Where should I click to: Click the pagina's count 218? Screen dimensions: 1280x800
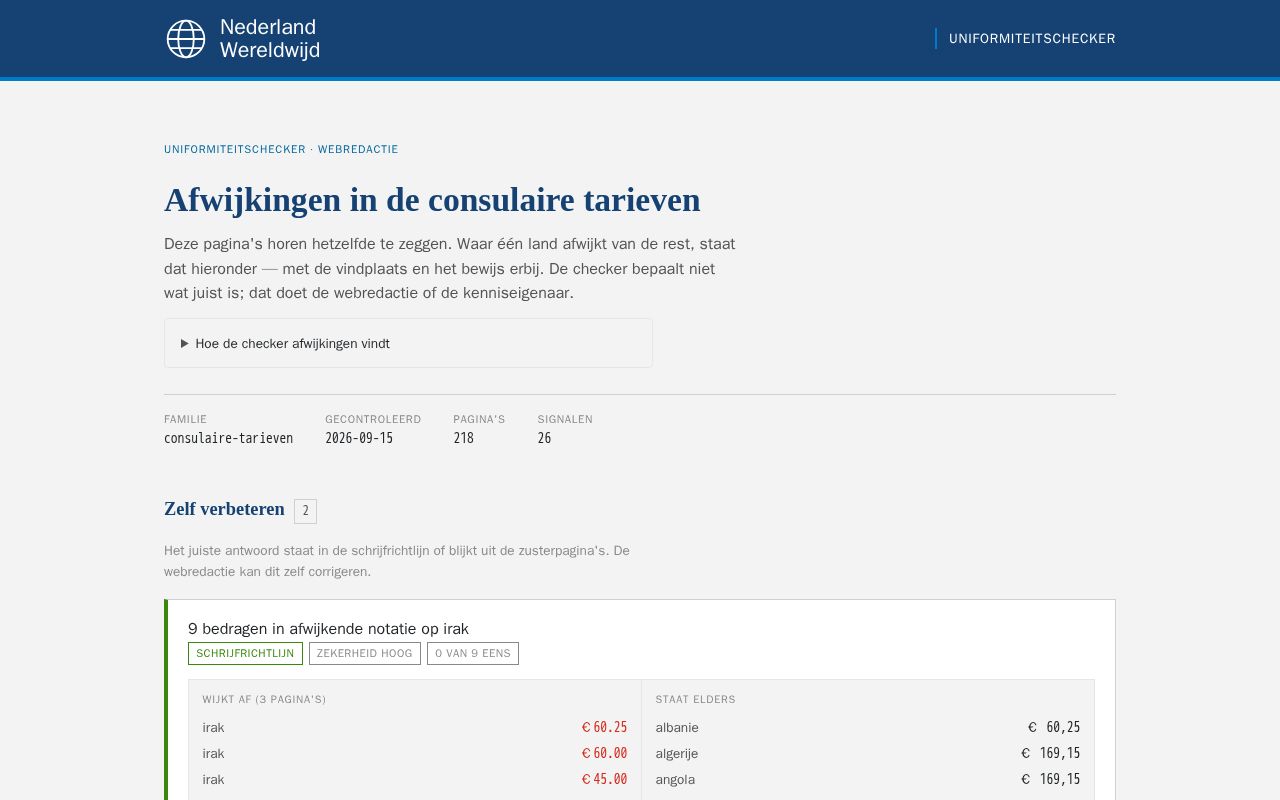click(x=463, y=438)
